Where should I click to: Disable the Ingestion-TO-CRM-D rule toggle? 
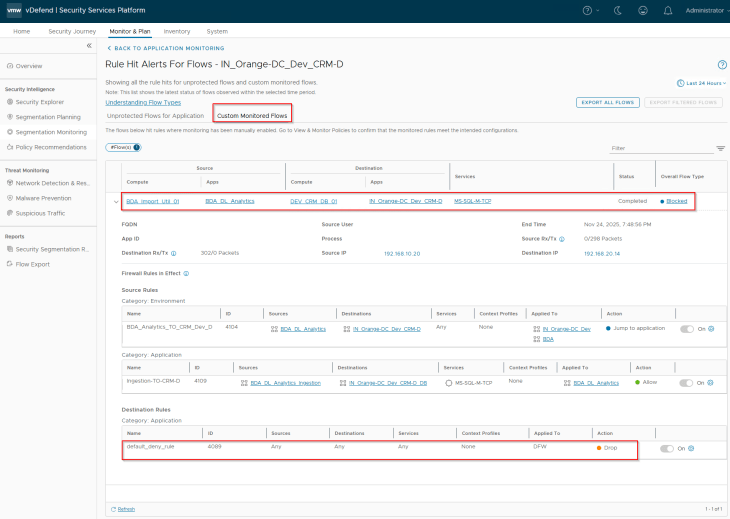pos(687,382)
